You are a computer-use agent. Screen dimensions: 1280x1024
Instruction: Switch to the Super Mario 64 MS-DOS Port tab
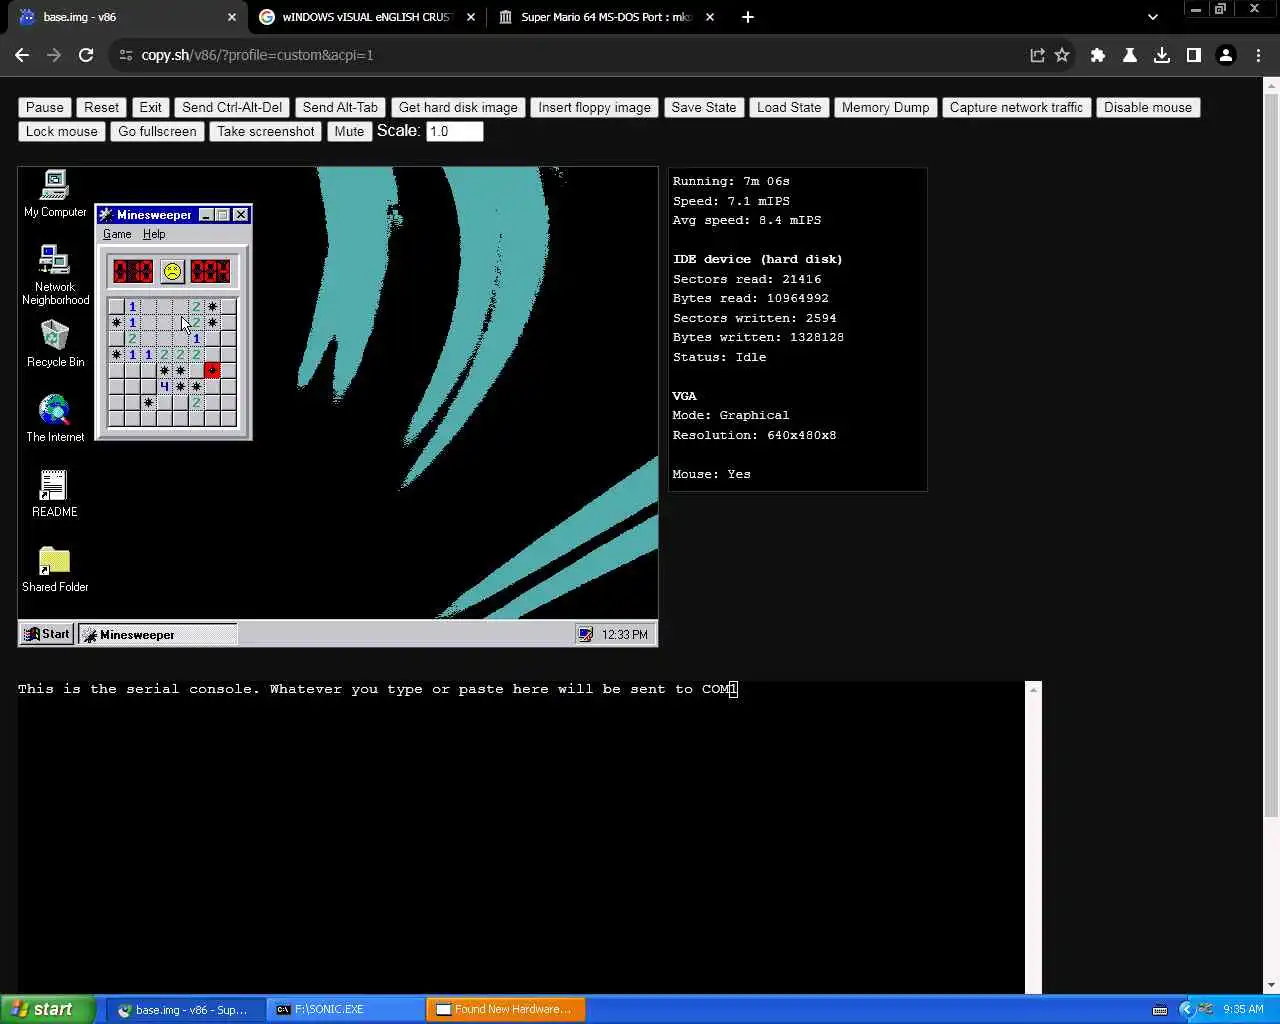(x=607, y=17)
